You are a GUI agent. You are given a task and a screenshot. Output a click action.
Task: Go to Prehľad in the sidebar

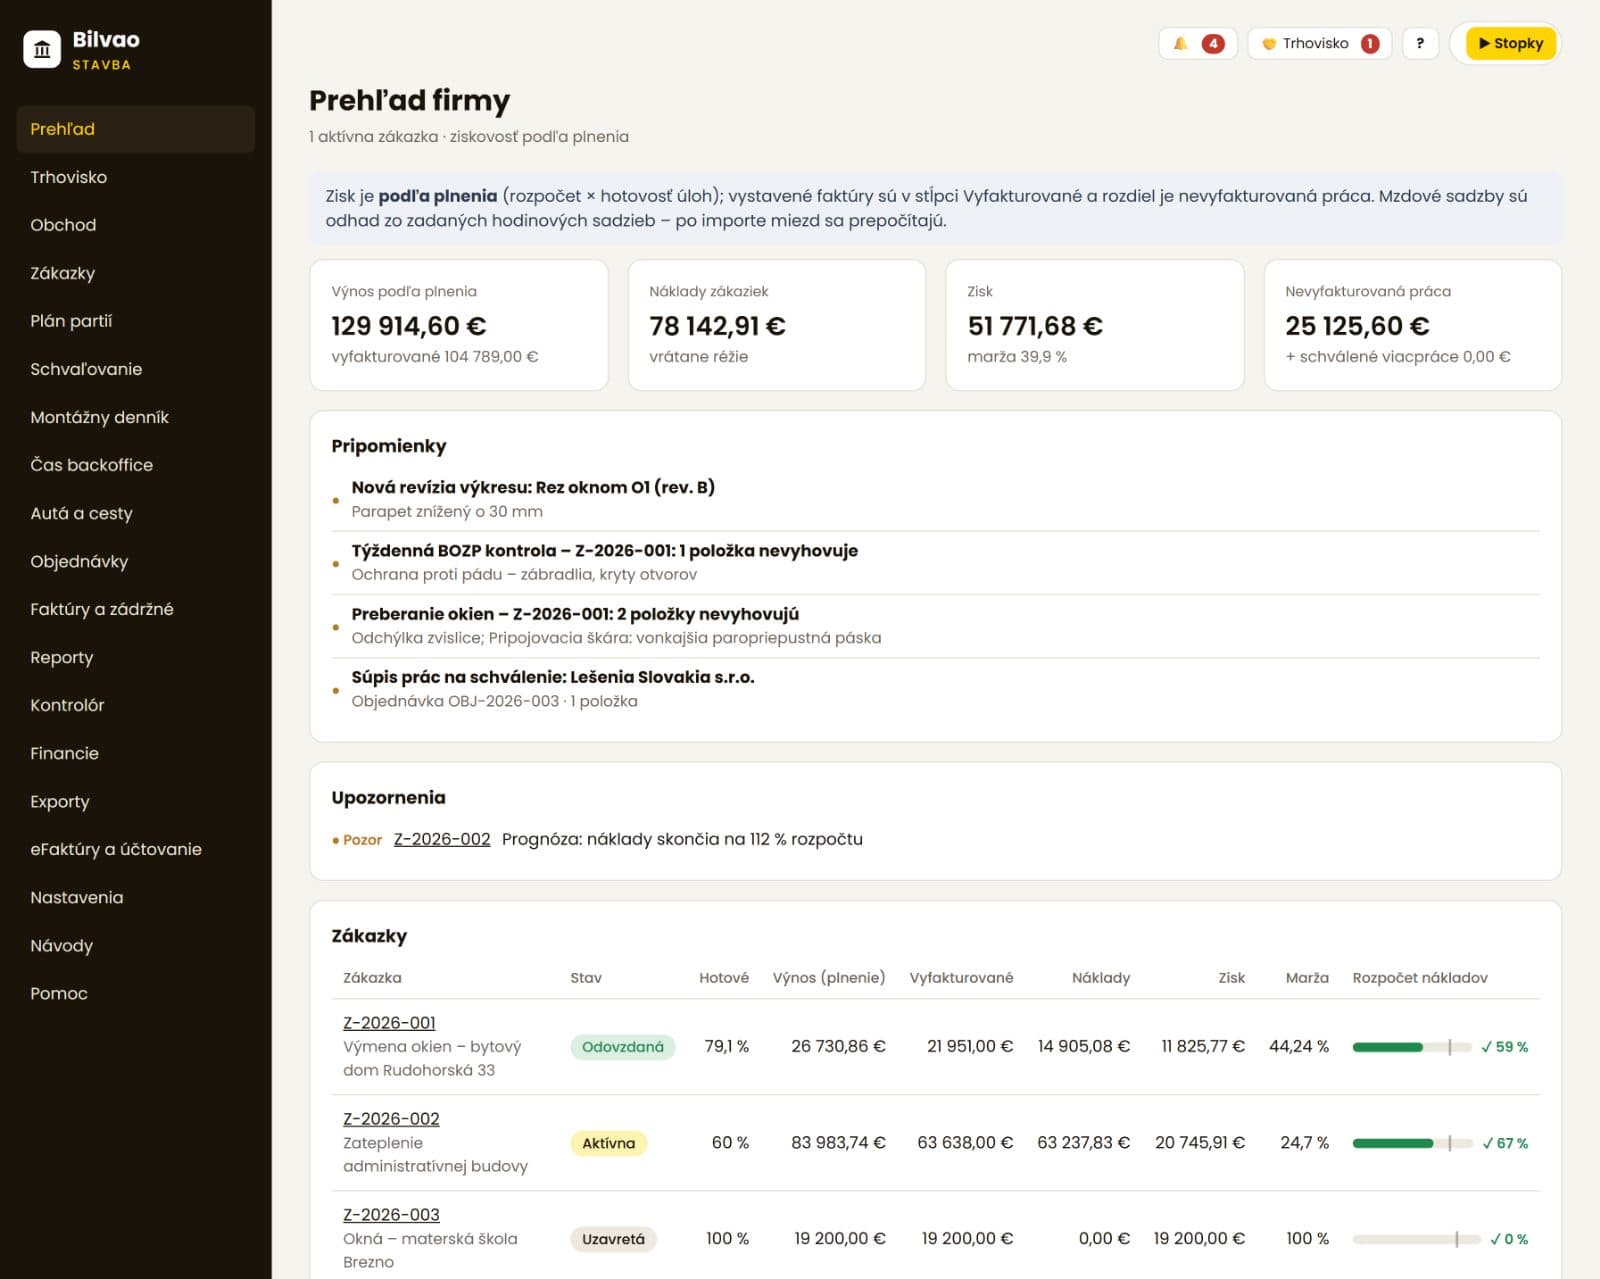tap(135, 129)
